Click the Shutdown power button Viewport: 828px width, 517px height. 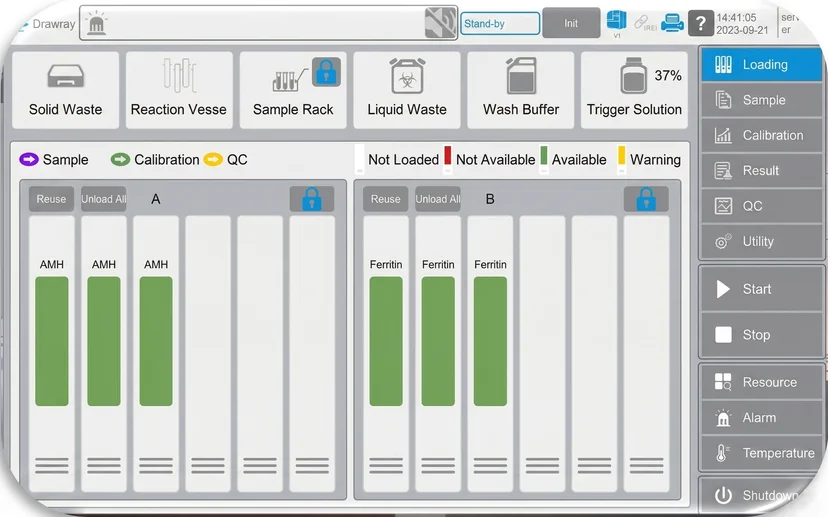pos(761,495)
